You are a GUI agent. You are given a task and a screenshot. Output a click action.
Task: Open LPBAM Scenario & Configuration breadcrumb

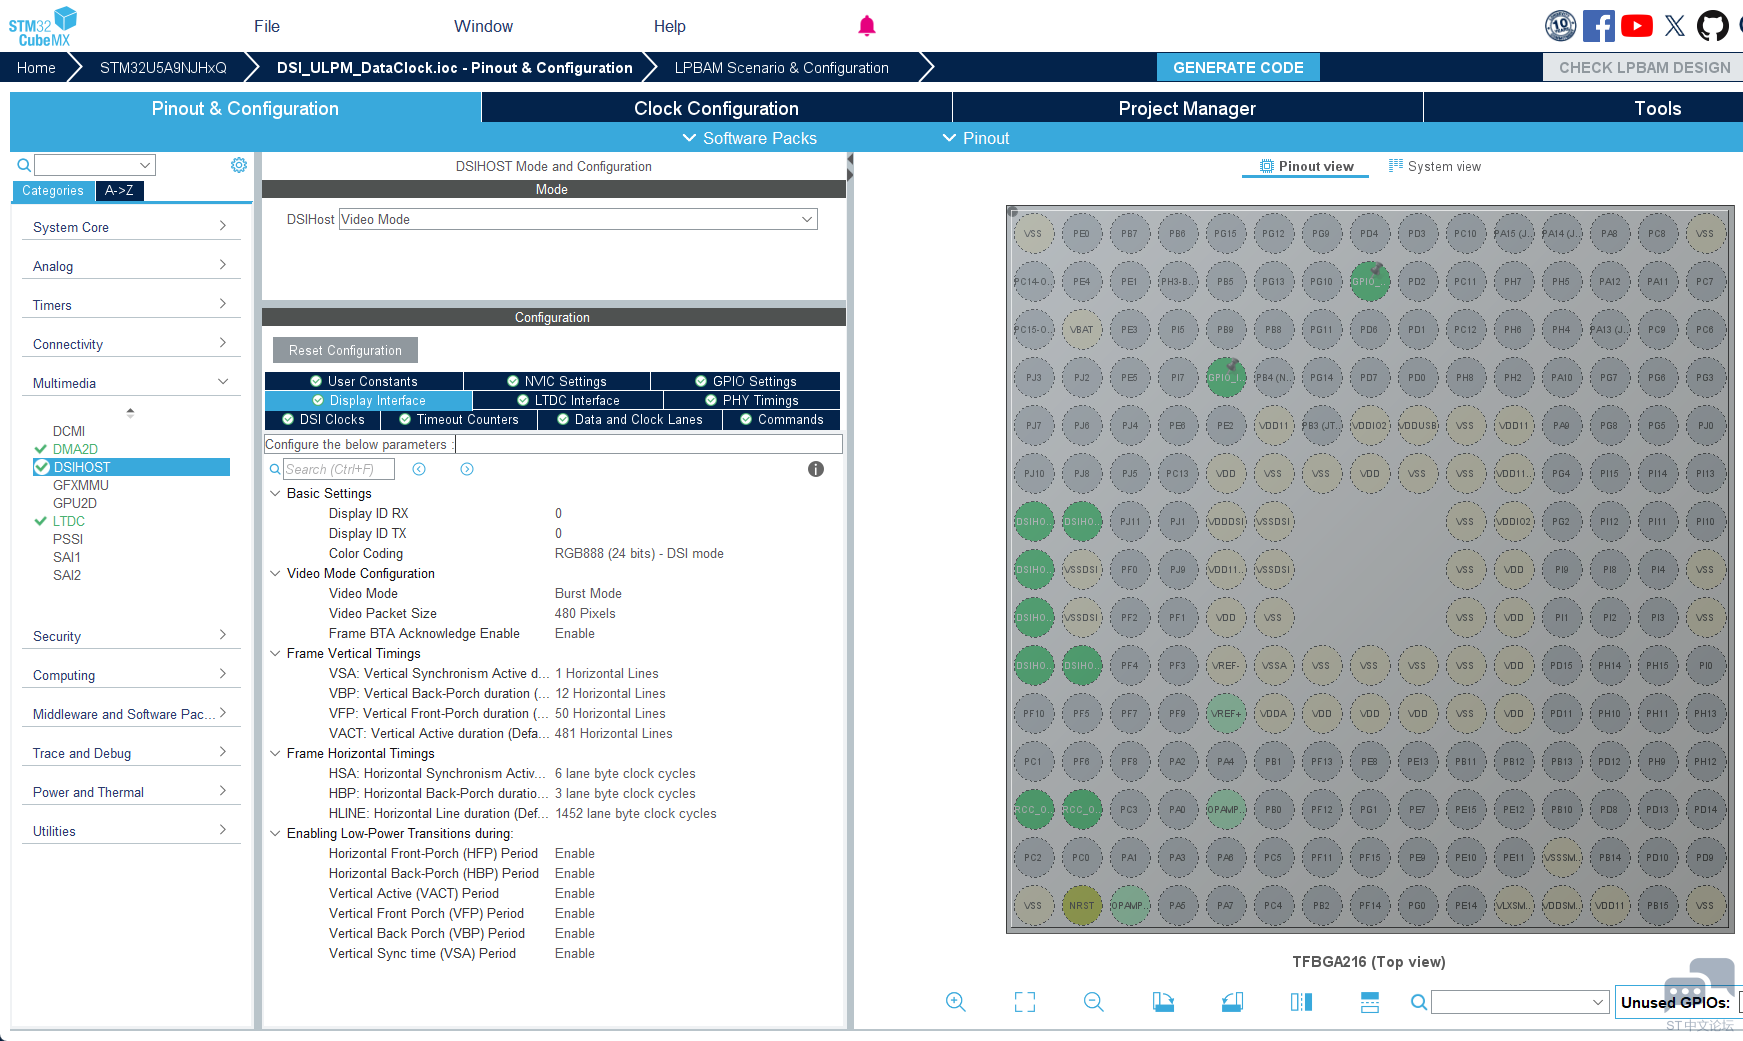pos(781,67)
